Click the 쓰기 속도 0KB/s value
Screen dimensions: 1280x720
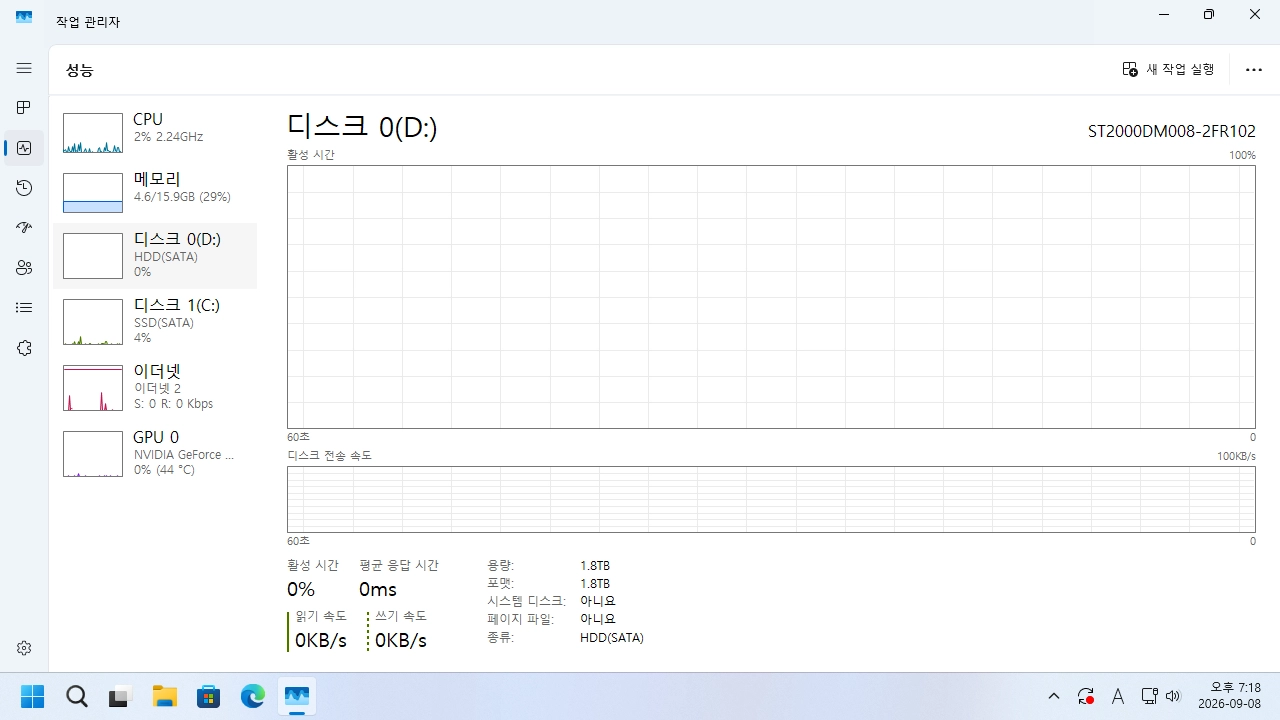click(x=401, y=640)
